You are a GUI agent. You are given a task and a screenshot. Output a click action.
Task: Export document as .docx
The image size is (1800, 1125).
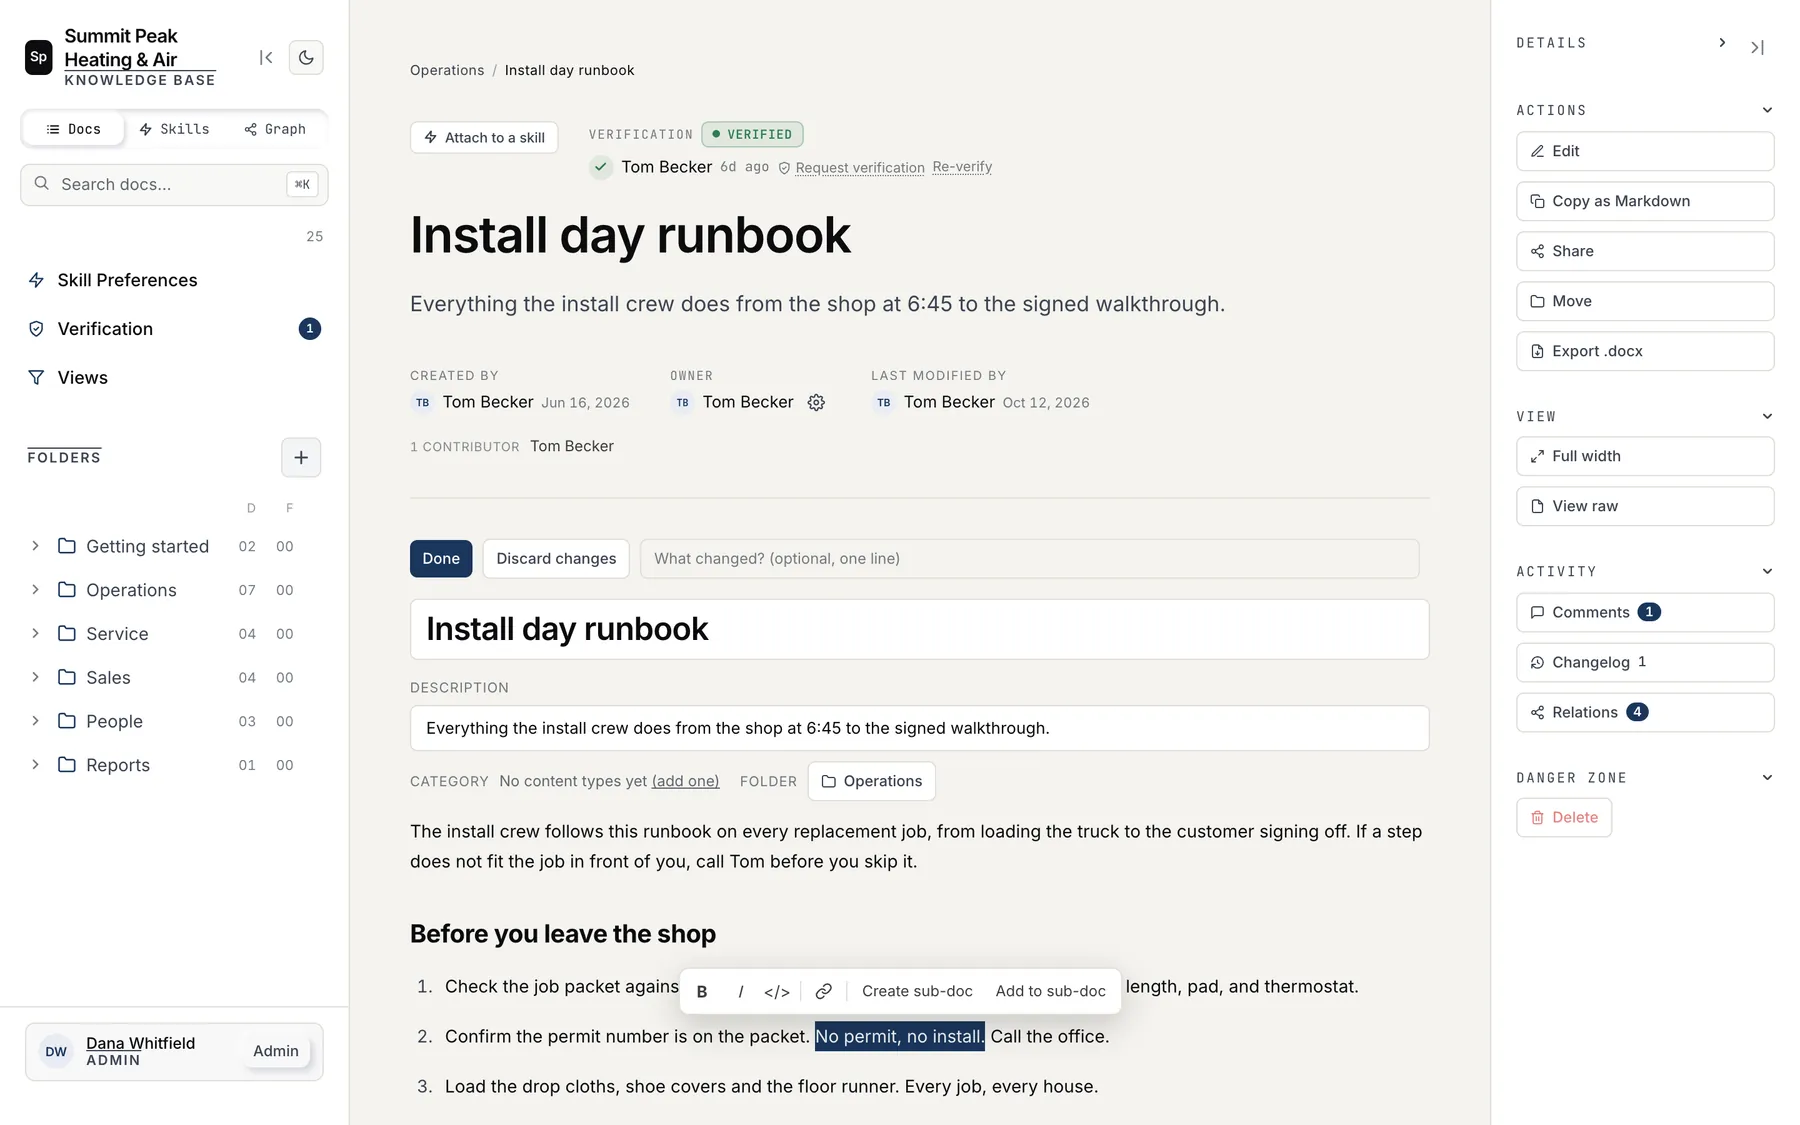[x=1645, y=351]
